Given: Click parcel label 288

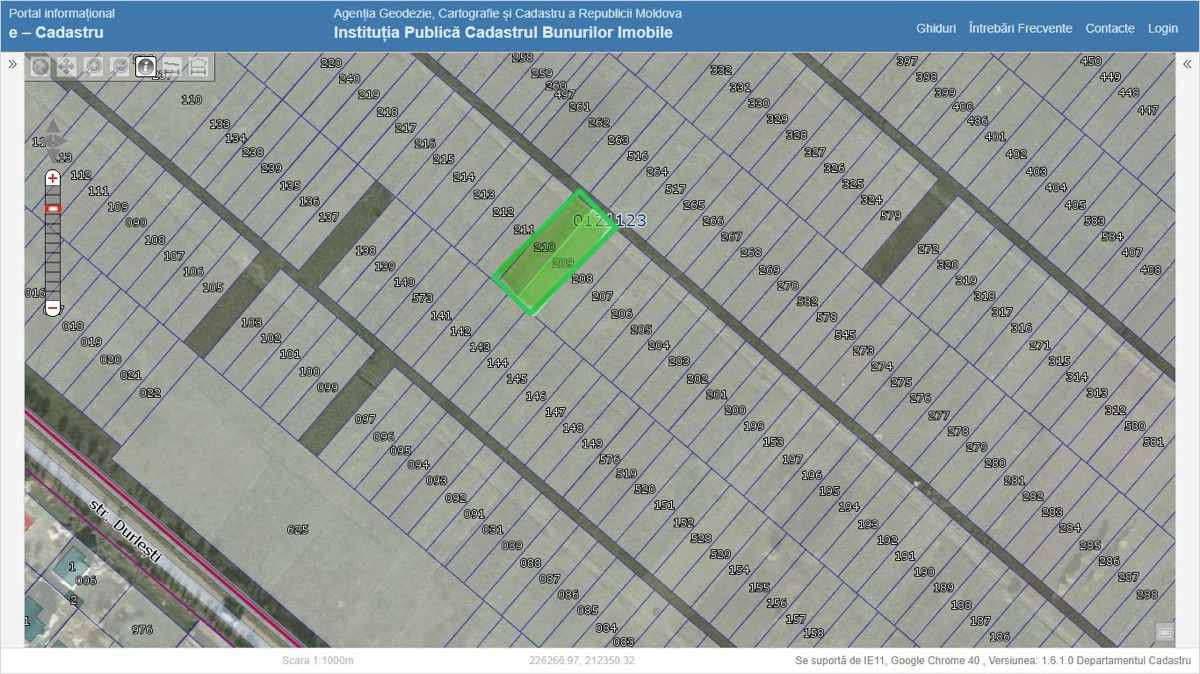Looking at the screenshot, I should coord(1146,594).
